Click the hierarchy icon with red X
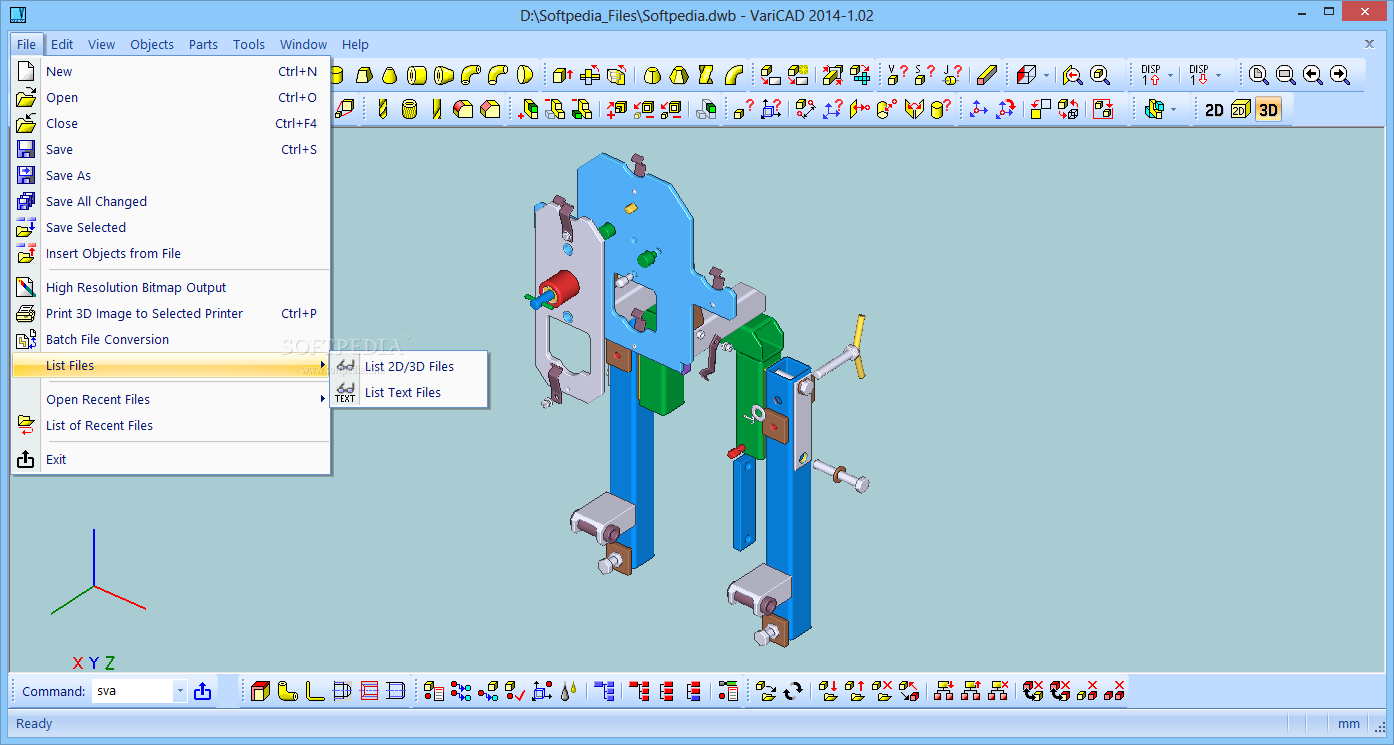1394x745 pixels. (998, 691)
